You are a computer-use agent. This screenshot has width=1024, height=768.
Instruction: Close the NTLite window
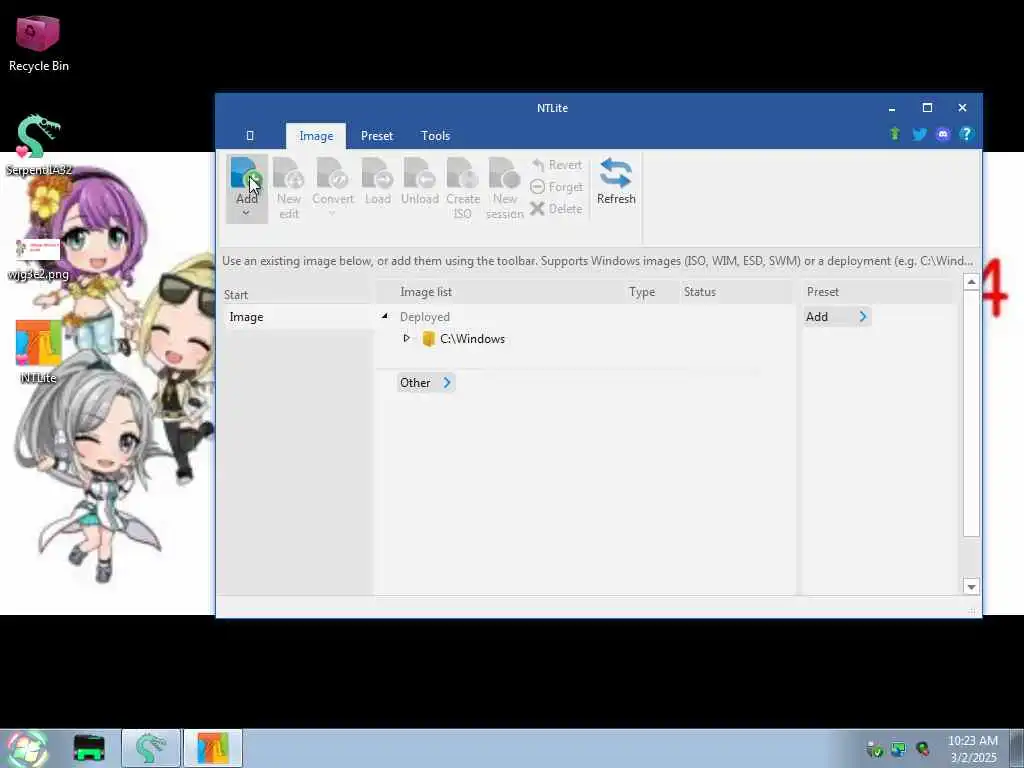tap(962, 108)
